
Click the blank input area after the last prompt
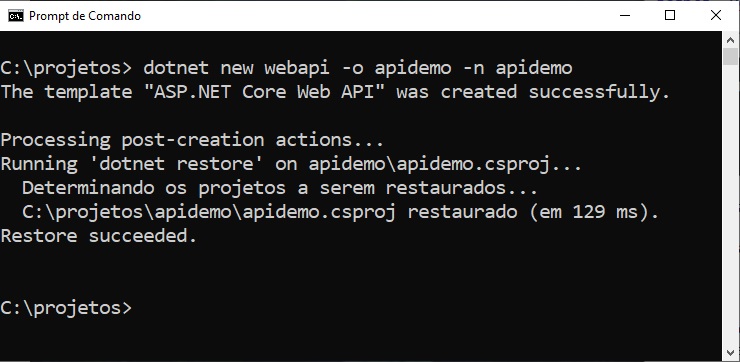click(x=425, y=308)
